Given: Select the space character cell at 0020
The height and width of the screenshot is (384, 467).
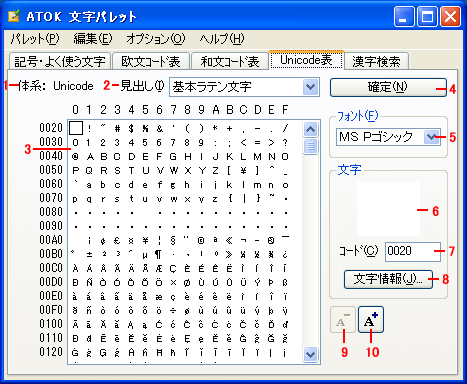Looking at the screenshot, I should pyautogui.click(x=76, y=128).
